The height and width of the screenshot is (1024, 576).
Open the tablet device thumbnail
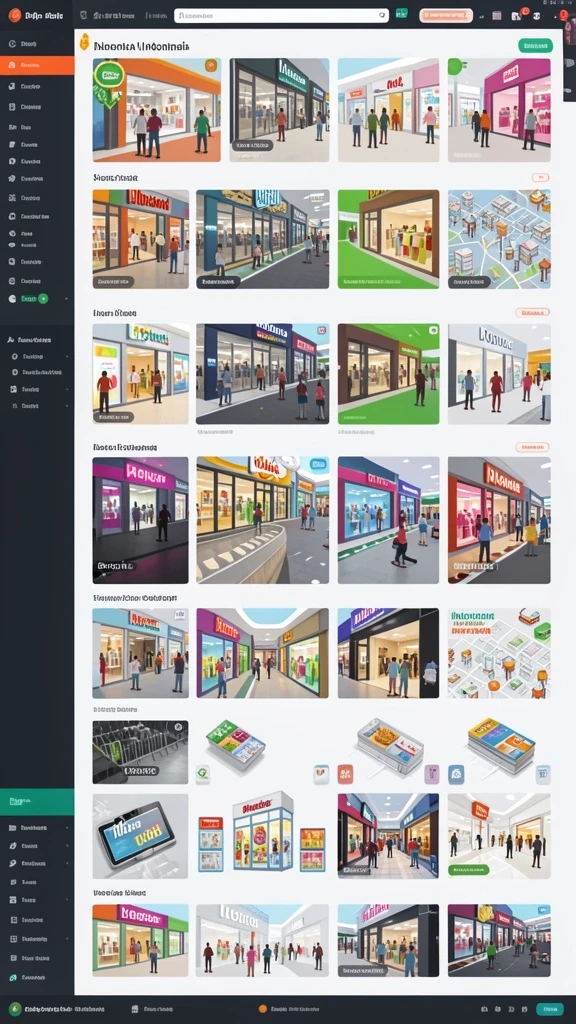pos(140,836)
